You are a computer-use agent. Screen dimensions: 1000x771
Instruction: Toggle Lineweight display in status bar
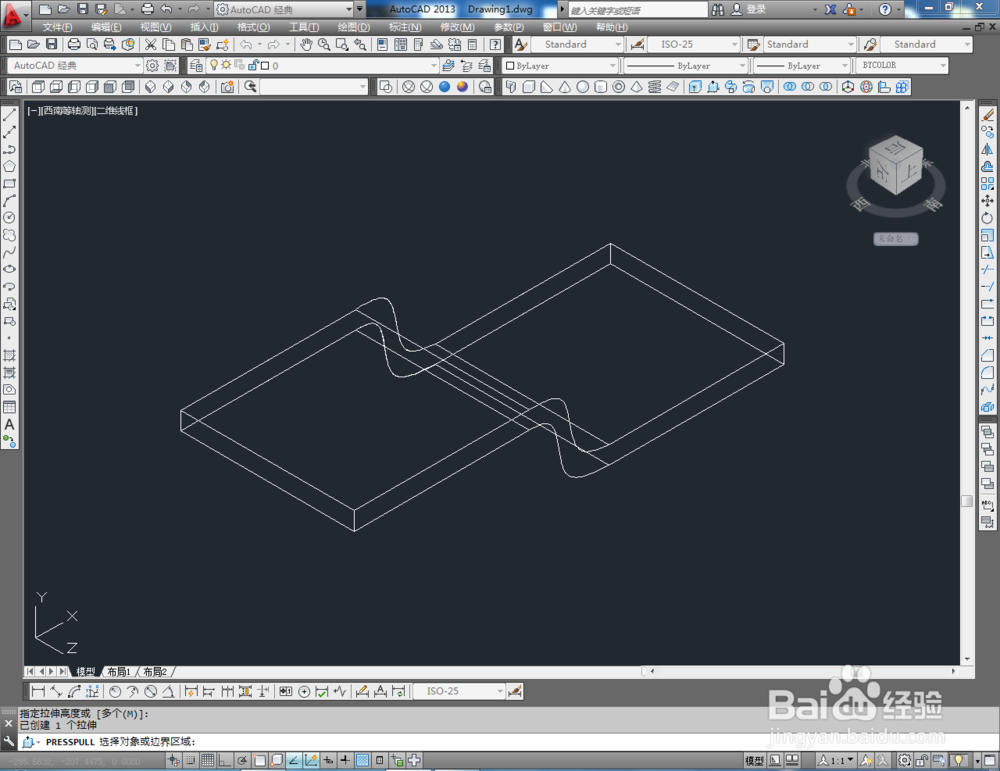pyautogui.click(x=345, y=760)
